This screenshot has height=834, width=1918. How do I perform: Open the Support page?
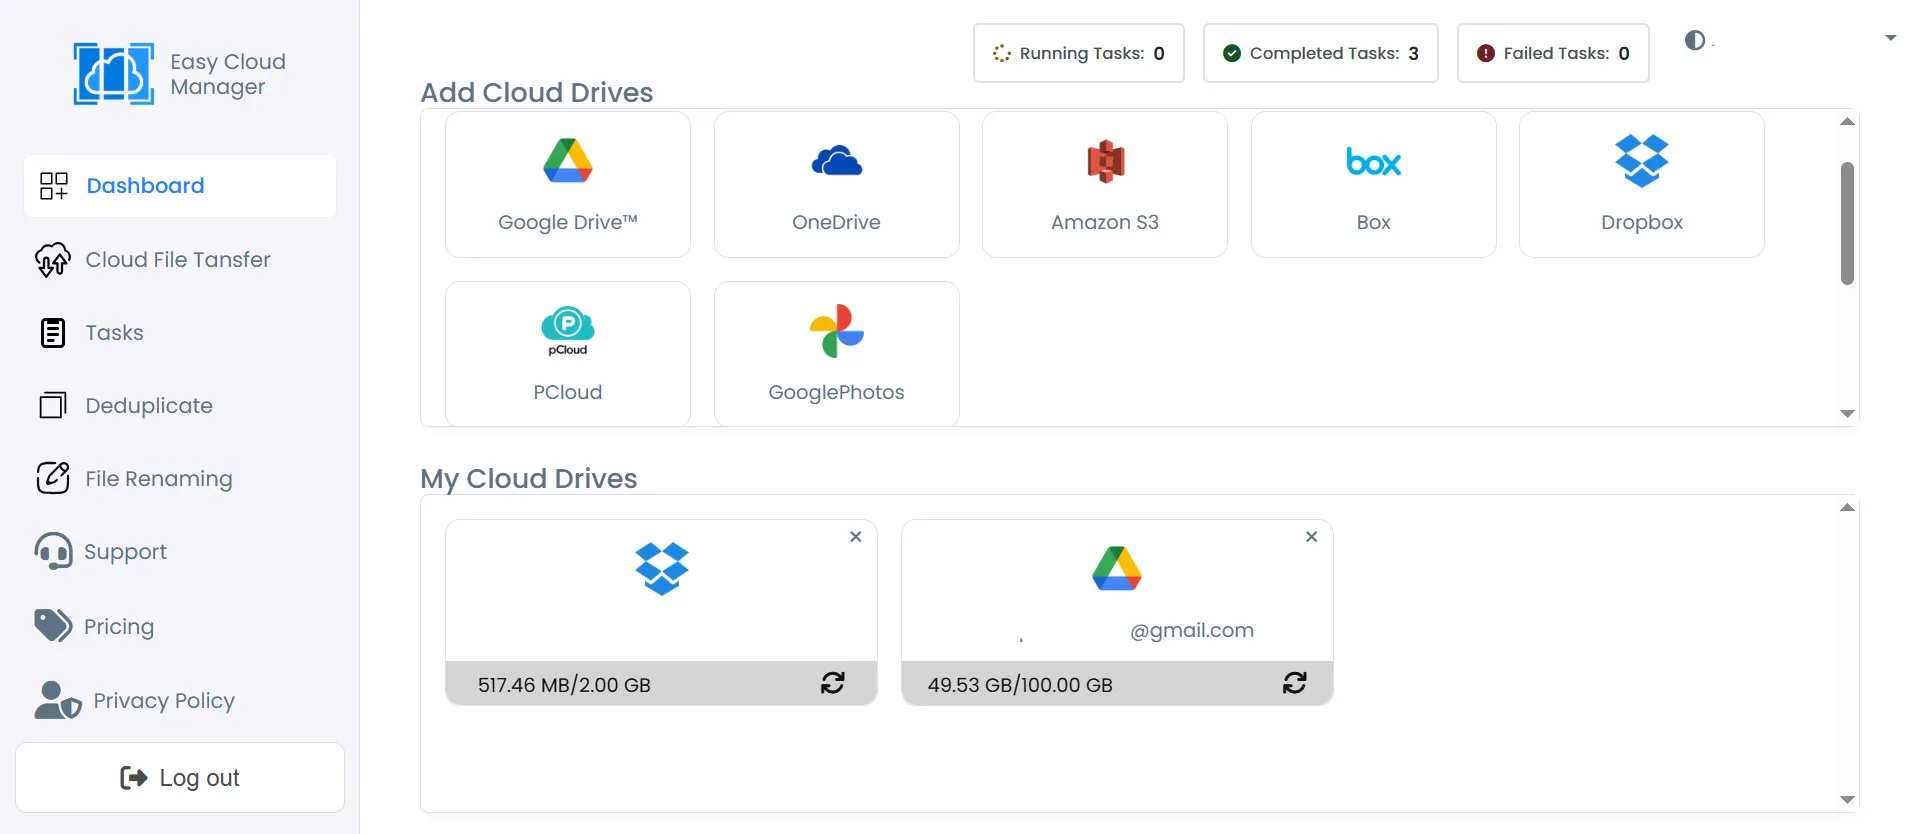click(x=125, y=552)
